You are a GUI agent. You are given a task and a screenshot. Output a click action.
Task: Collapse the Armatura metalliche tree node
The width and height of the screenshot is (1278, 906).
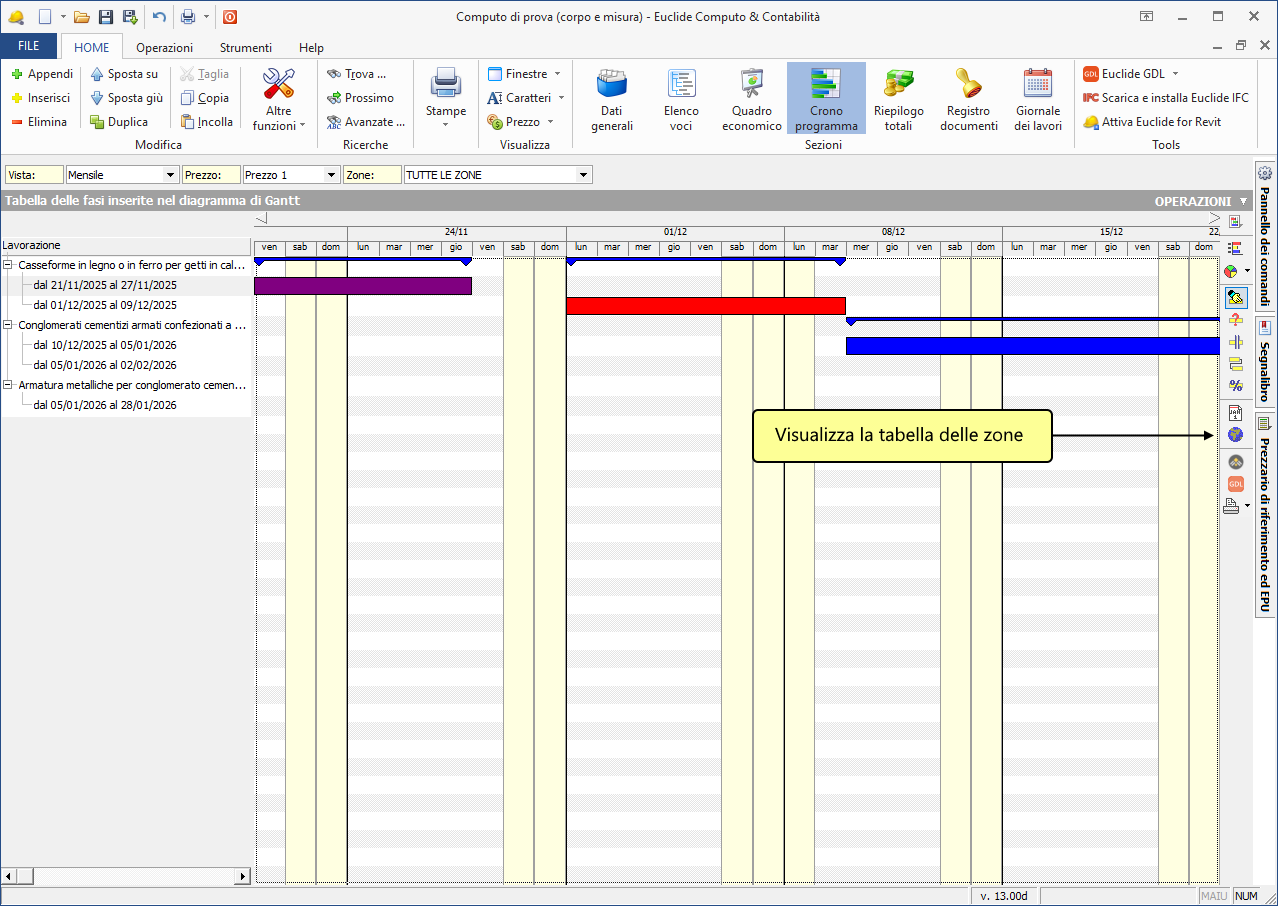8,385
